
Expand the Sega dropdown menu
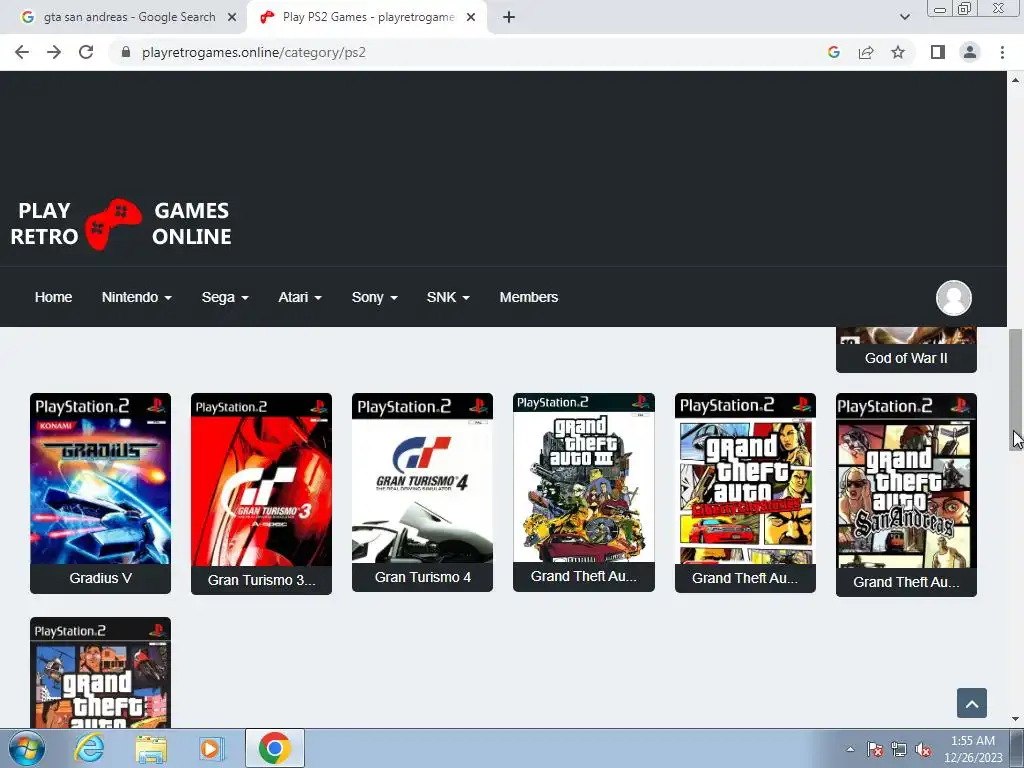(x=225, y=297)
